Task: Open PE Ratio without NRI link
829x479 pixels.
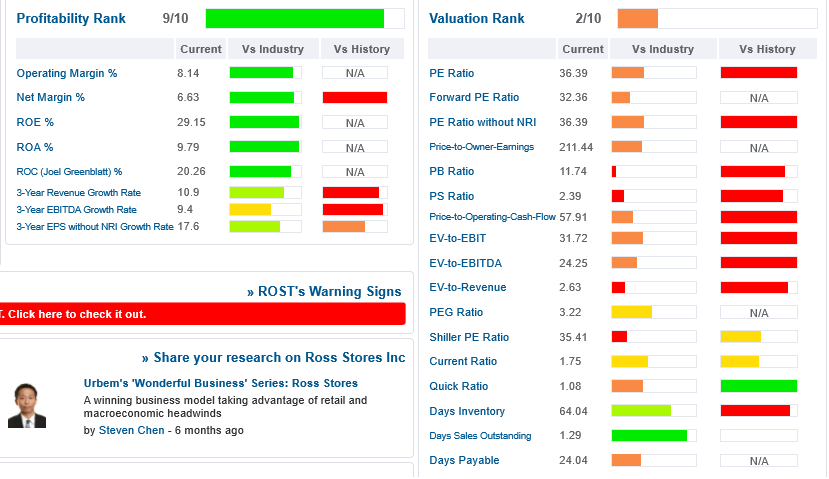Action: coord(483,122)
